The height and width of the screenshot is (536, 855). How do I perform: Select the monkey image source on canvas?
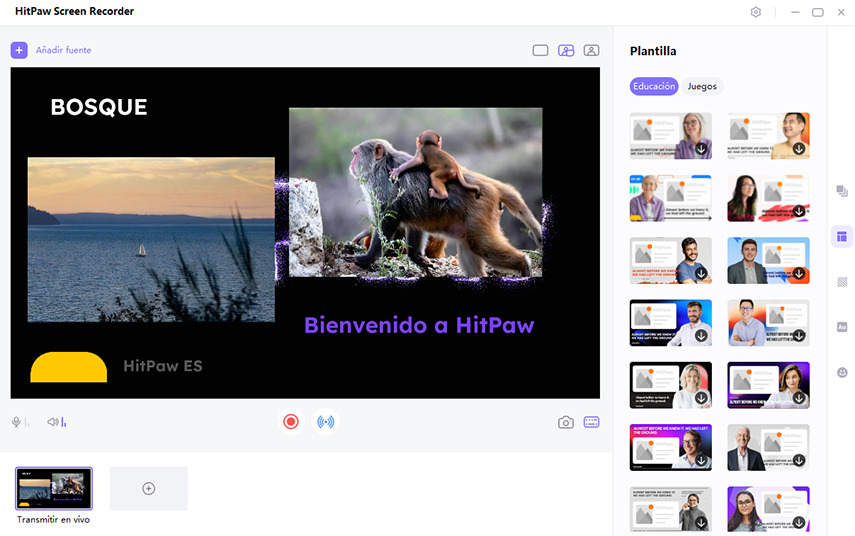pos(416,192)
